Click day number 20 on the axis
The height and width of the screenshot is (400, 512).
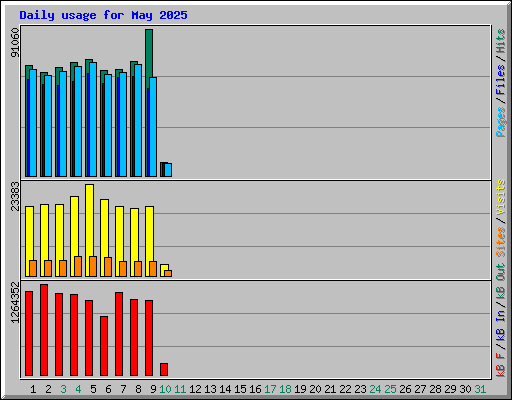315,389
